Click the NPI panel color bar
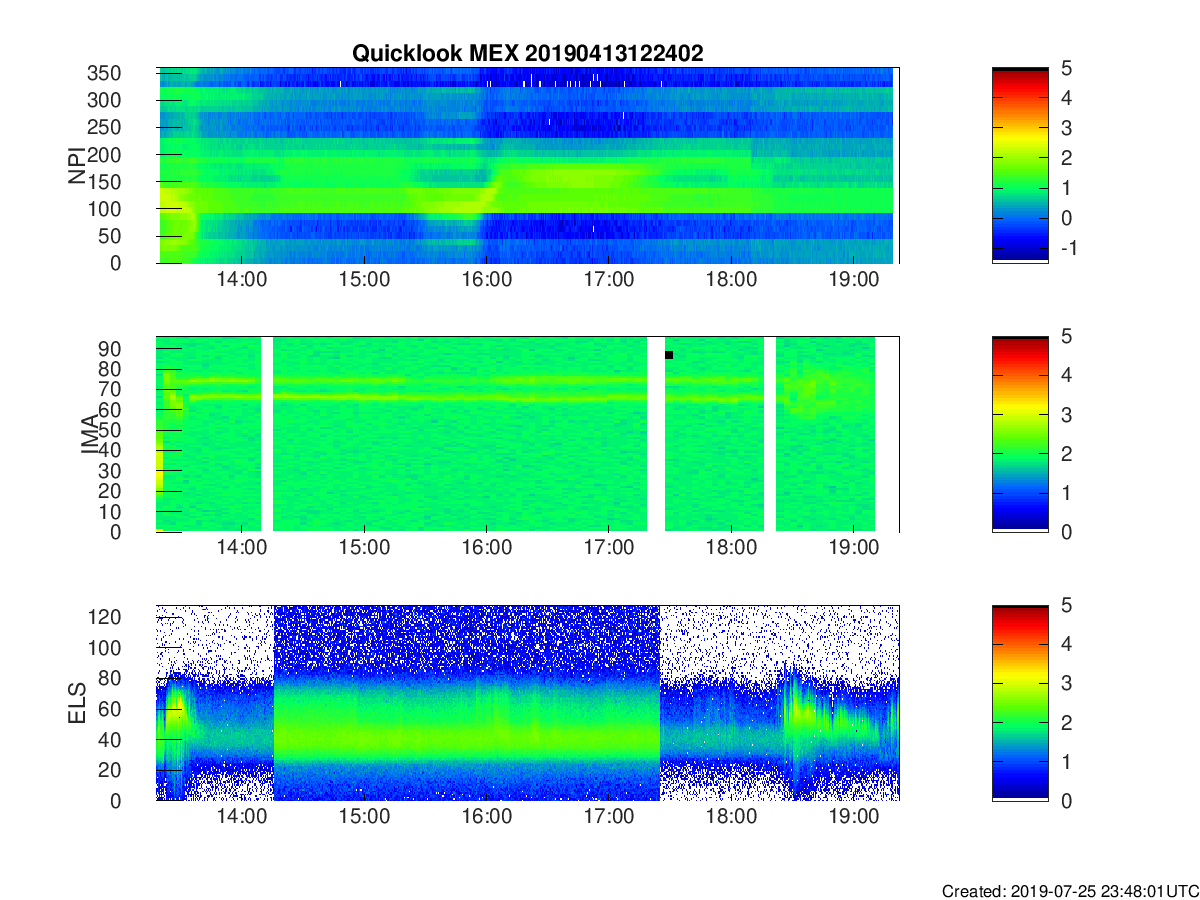Image resolution: width=1200 pixels, height=900 pixels. [1020, 165]
